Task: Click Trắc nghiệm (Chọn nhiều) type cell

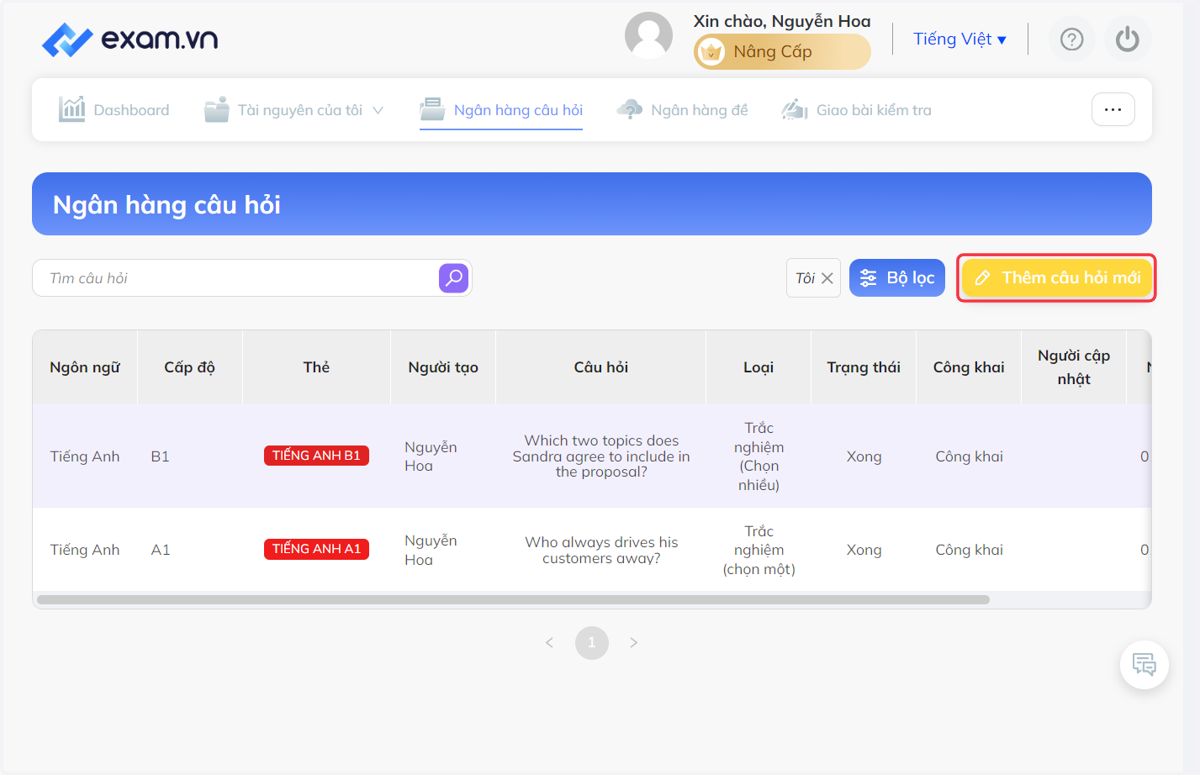Action: coord(759,456)
